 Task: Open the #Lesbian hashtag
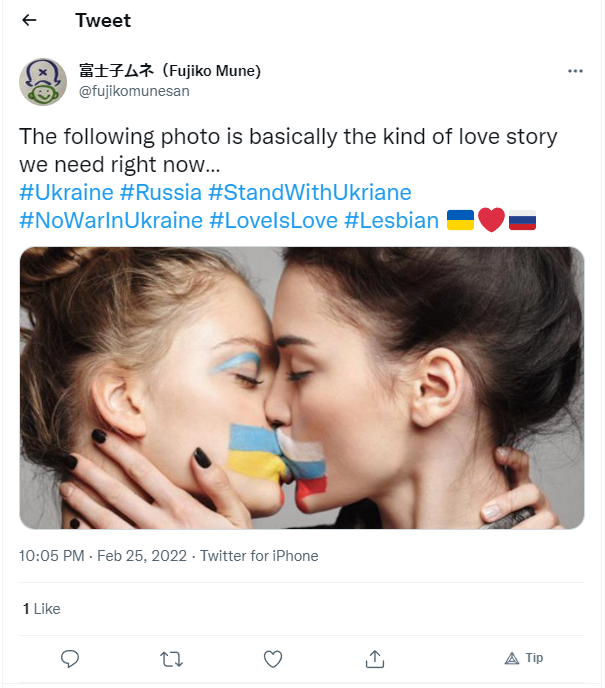pyautogui.click(x=391, y=220)
